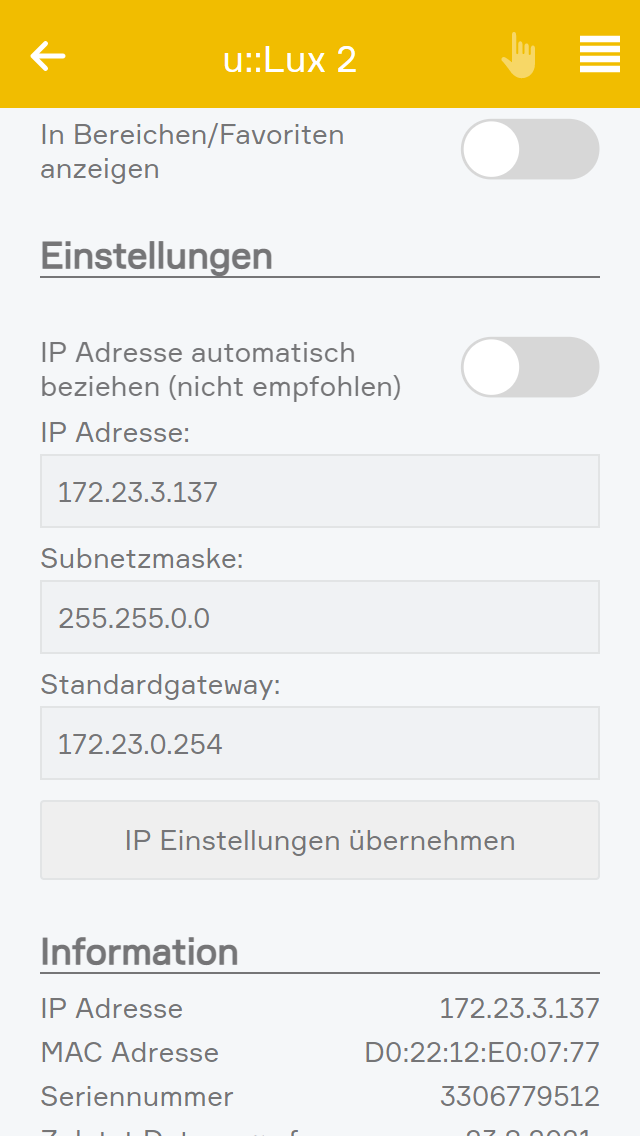640x1136 pixels.
Task: Click the 'Seriennummer' row label
Action: click(x=137, y=1096)
